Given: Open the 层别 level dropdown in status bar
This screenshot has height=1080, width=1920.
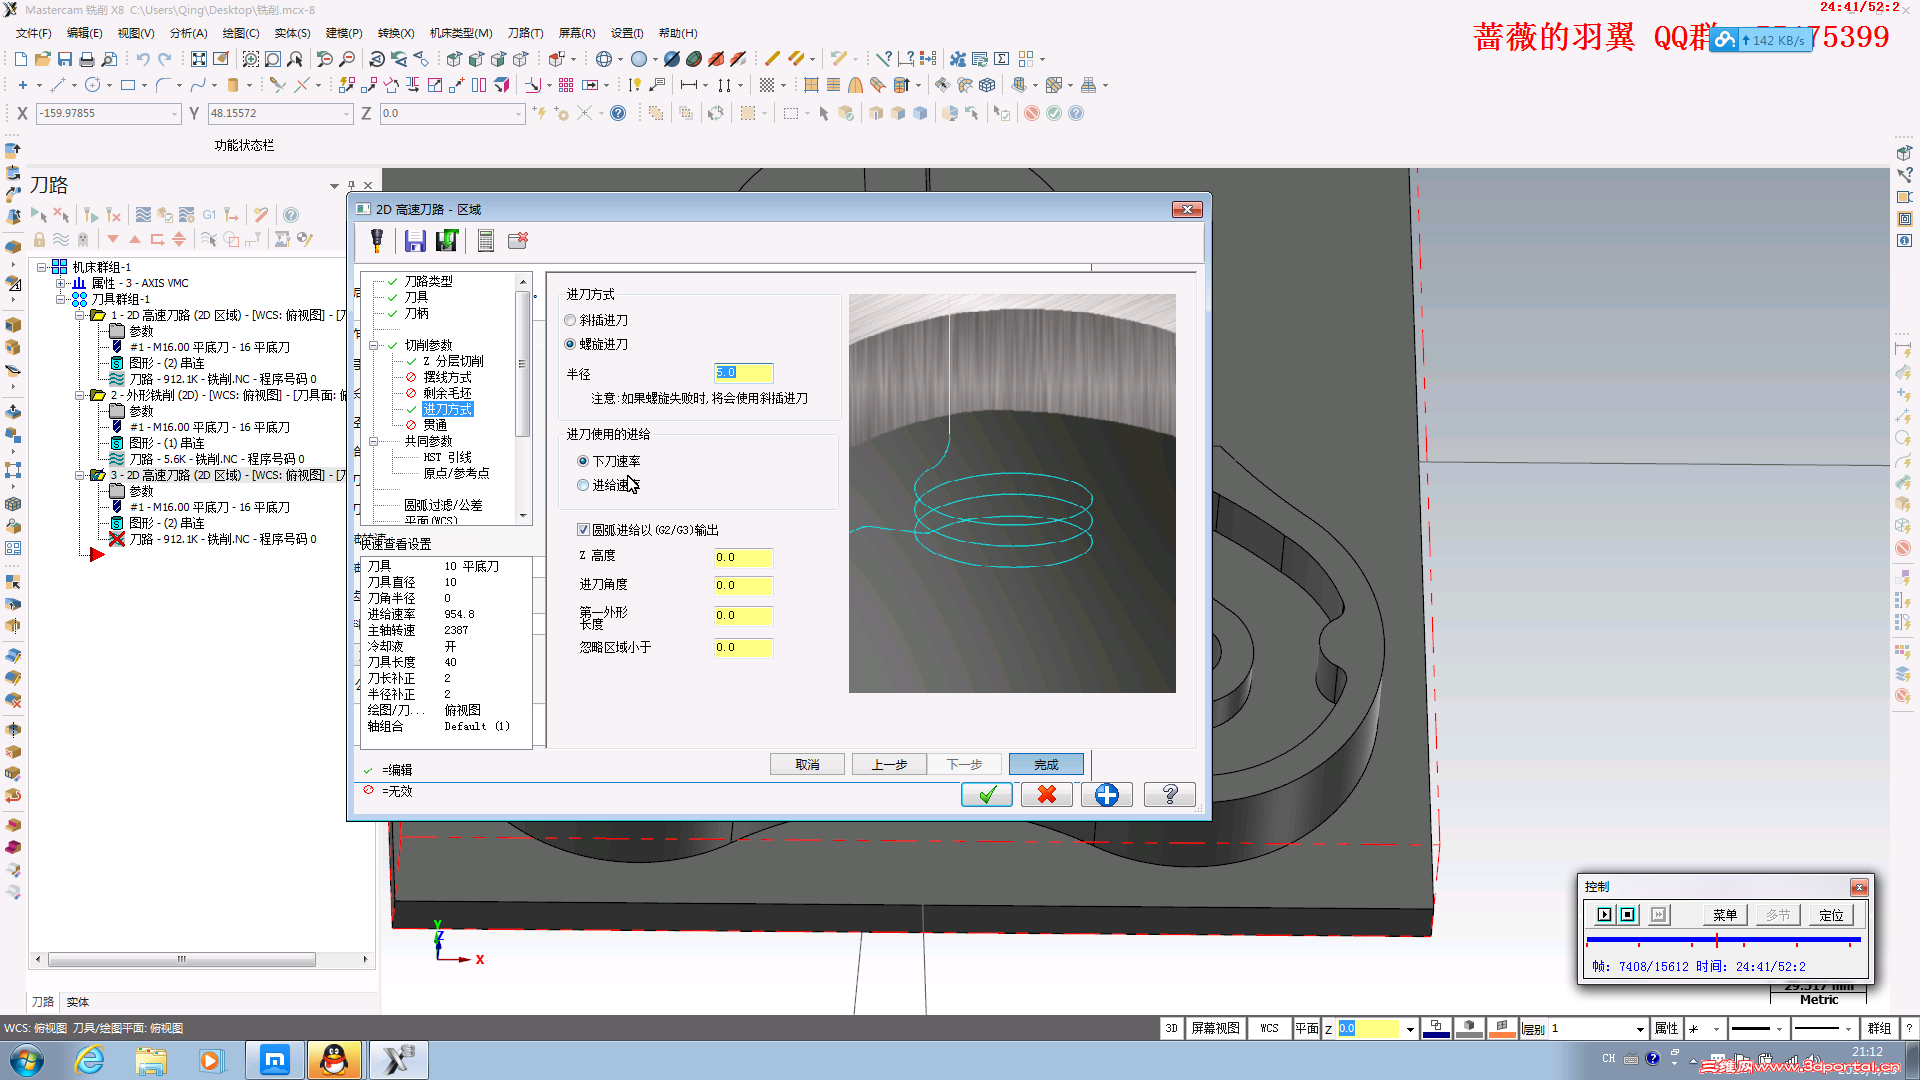Looking at the screenshot, I should click(x=1639, y=1029).
